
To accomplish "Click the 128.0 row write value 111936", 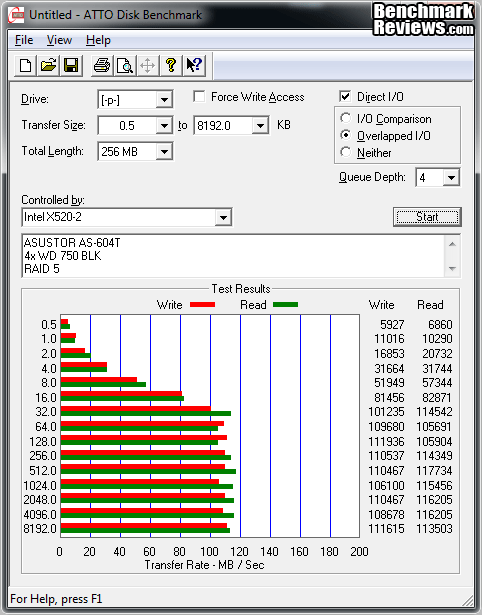I will click(x=386, y=442).
